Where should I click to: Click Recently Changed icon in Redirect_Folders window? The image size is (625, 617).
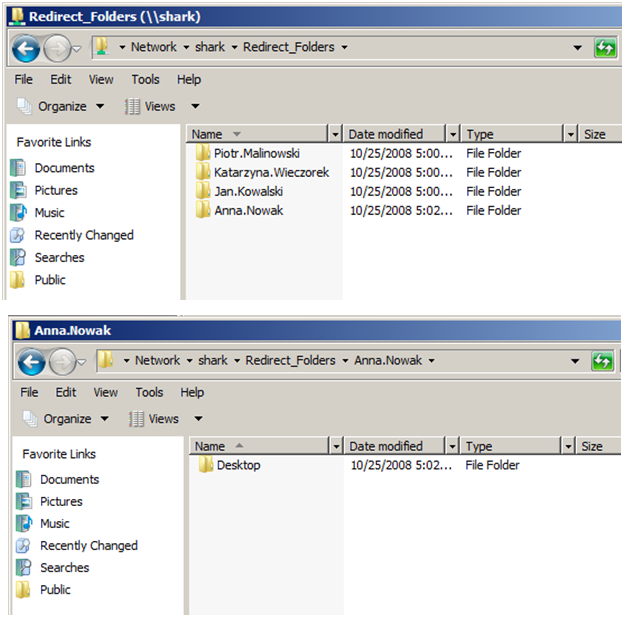click(x=18, y=235)
